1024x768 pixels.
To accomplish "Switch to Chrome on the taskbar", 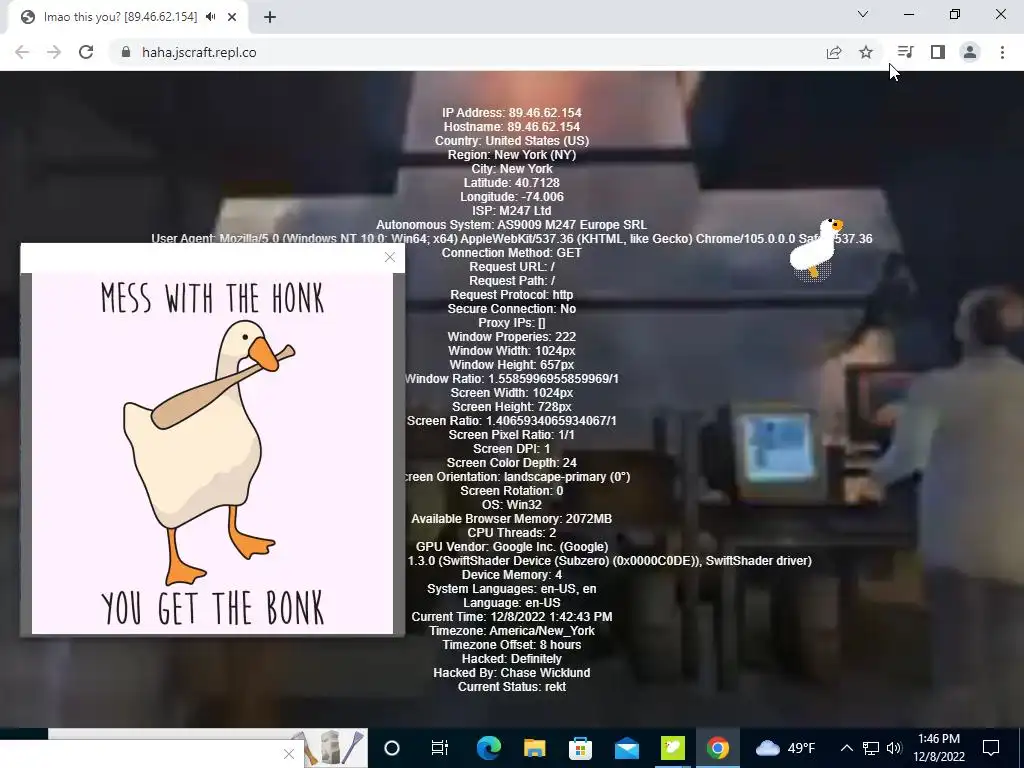I will [x=718, y=748].
